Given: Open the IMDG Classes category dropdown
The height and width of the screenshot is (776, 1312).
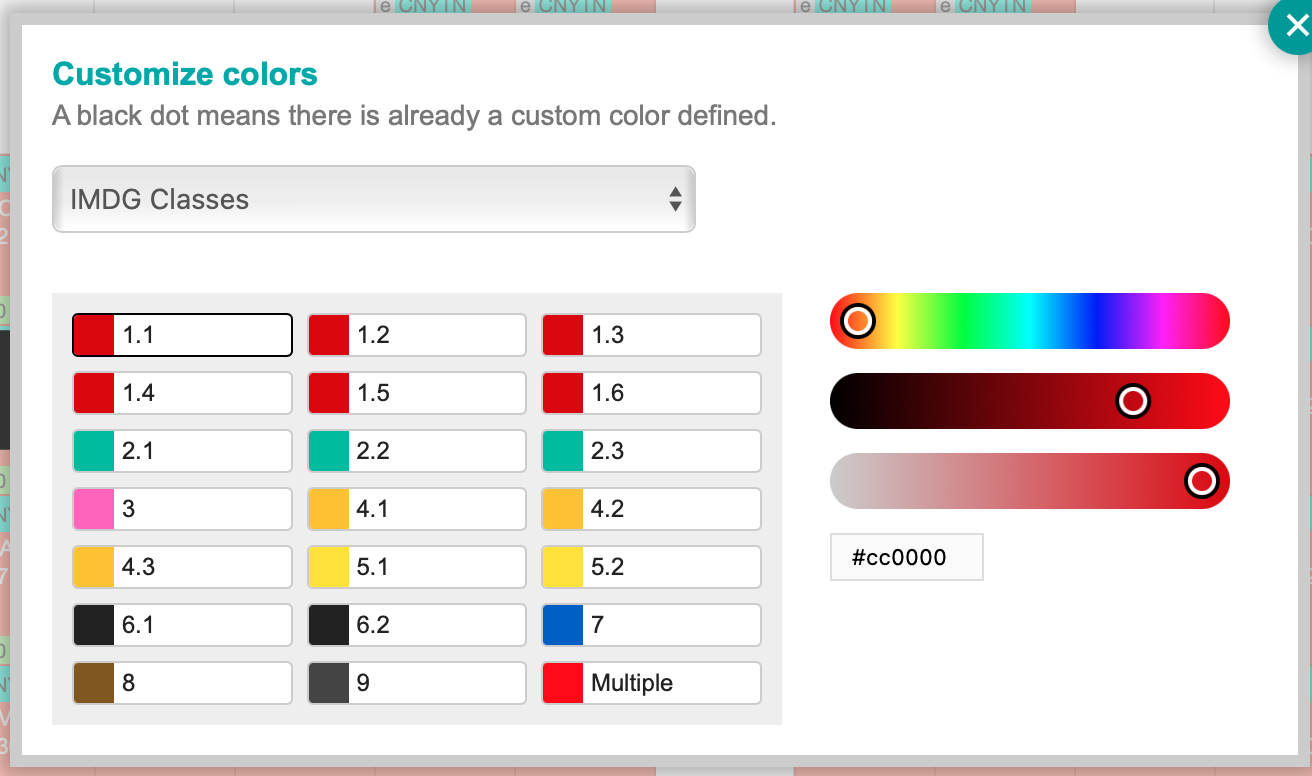Looking at the screenshot, I should 374,199.
